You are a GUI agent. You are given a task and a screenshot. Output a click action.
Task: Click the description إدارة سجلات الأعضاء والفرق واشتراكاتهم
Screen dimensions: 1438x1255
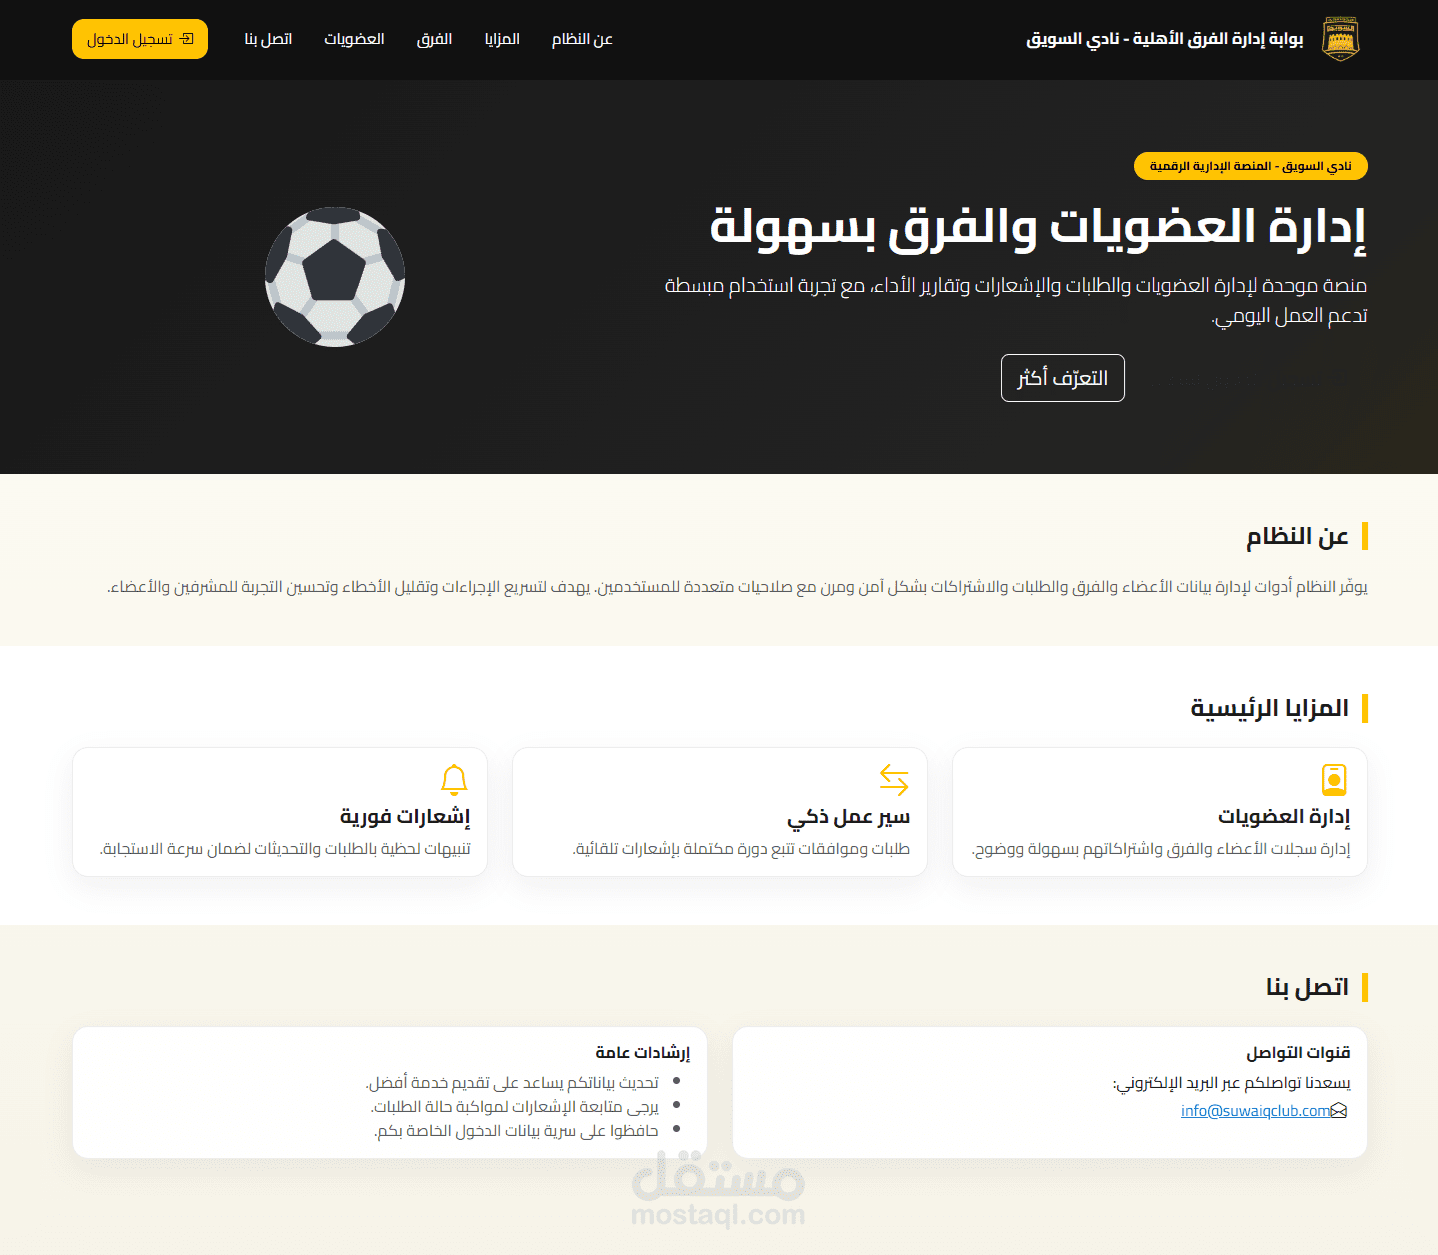coord(1161,849)
